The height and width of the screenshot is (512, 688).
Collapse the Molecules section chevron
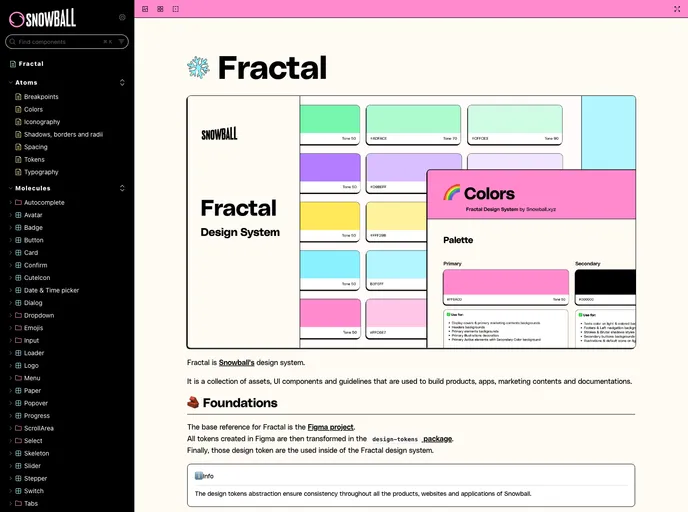[11, 188]
